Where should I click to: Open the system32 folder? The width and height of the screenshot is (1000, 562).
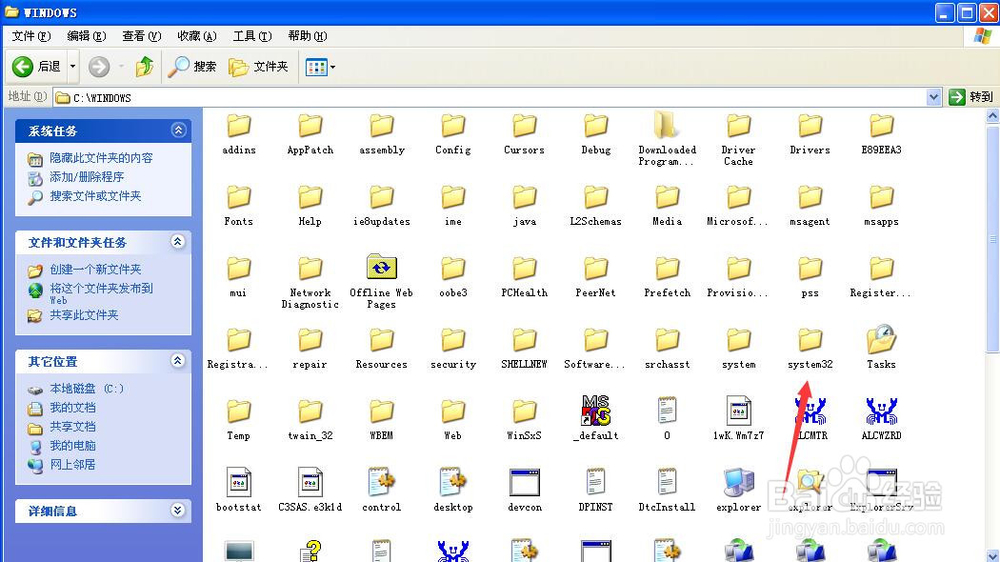tap(810, 348)
